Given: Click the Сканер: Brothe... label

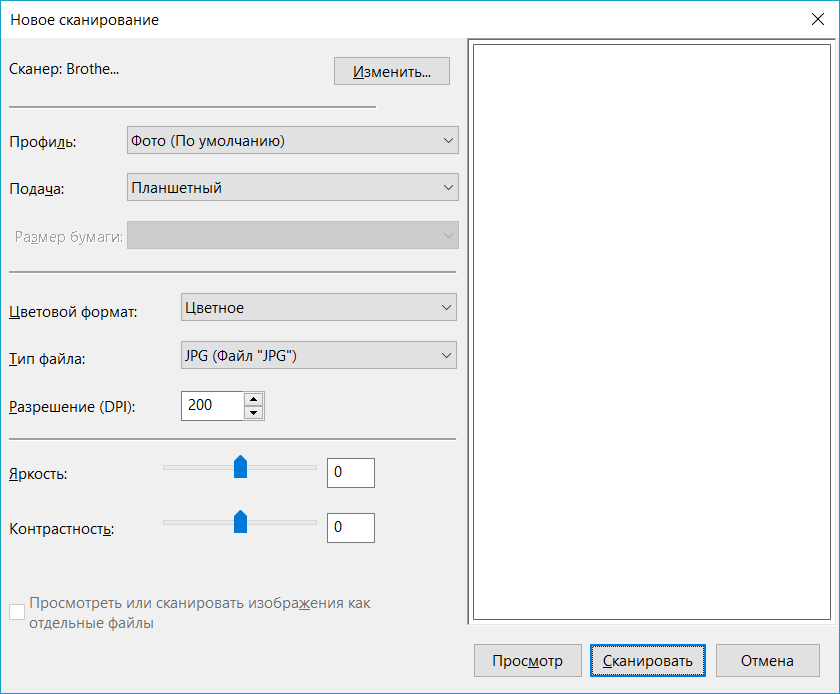Looking at the screenshot, I should tap(64, 69).
